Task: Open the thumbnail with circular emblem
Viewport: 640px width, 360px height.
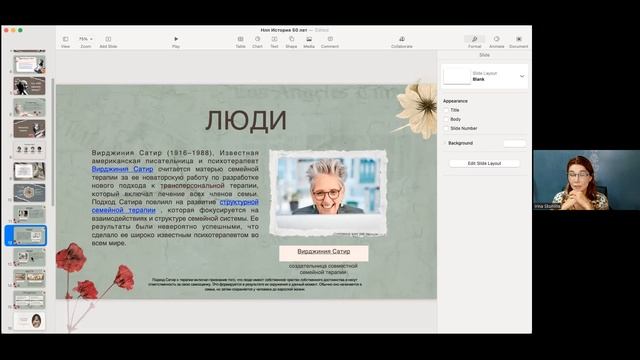Action: pyautogui.click(x=29, y=193)
